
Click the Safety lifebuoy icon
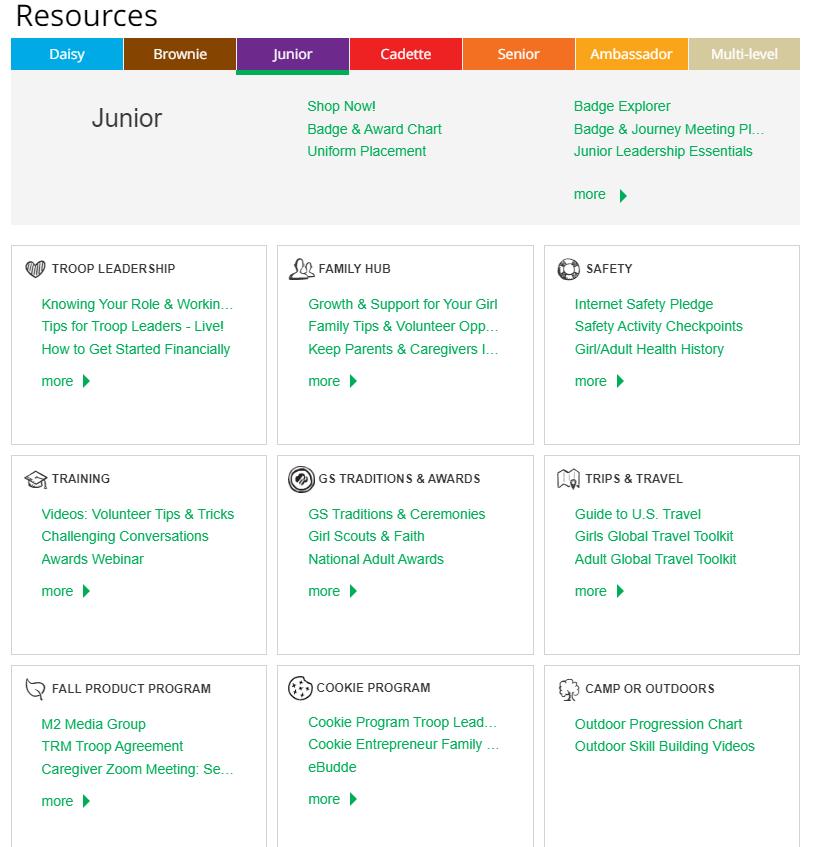(x=568, y=269)
